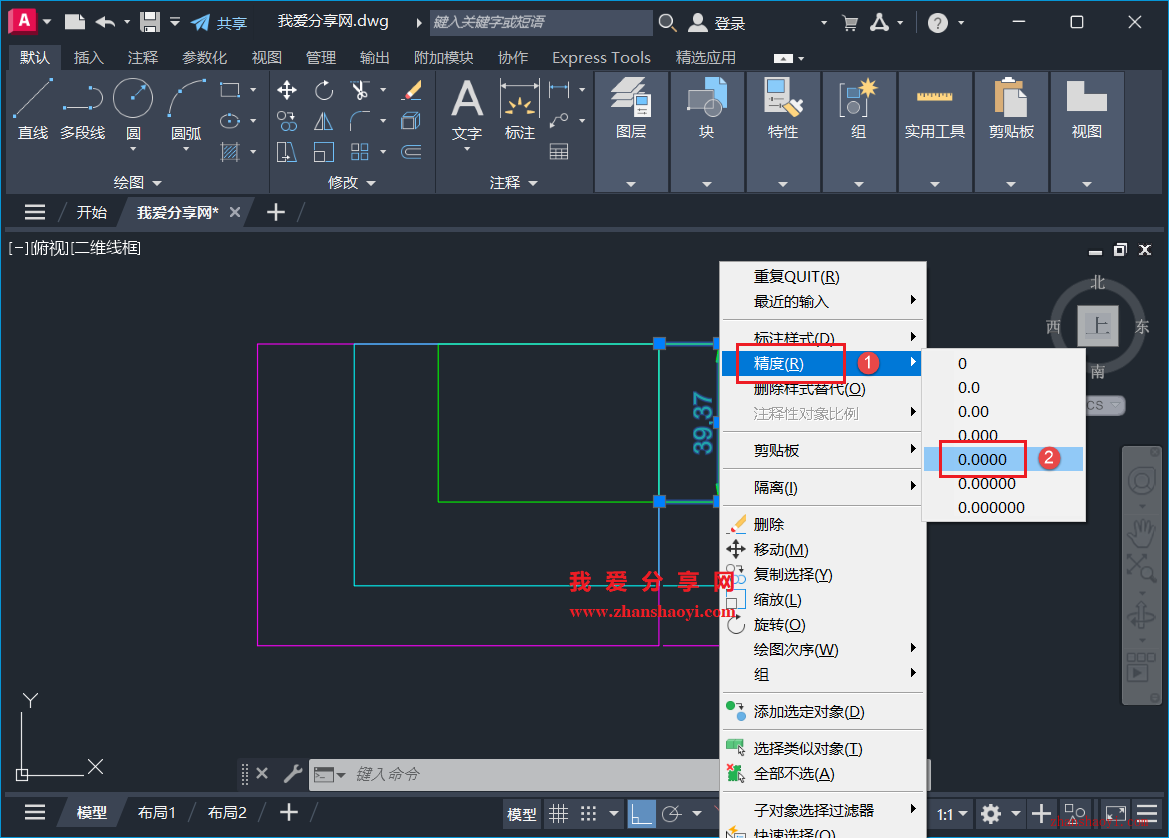The width and height of the screenshot is (1169, 838).
Task: Expand the Text (文字) tool dropdown arrow
Action: (x=467, y=149)
